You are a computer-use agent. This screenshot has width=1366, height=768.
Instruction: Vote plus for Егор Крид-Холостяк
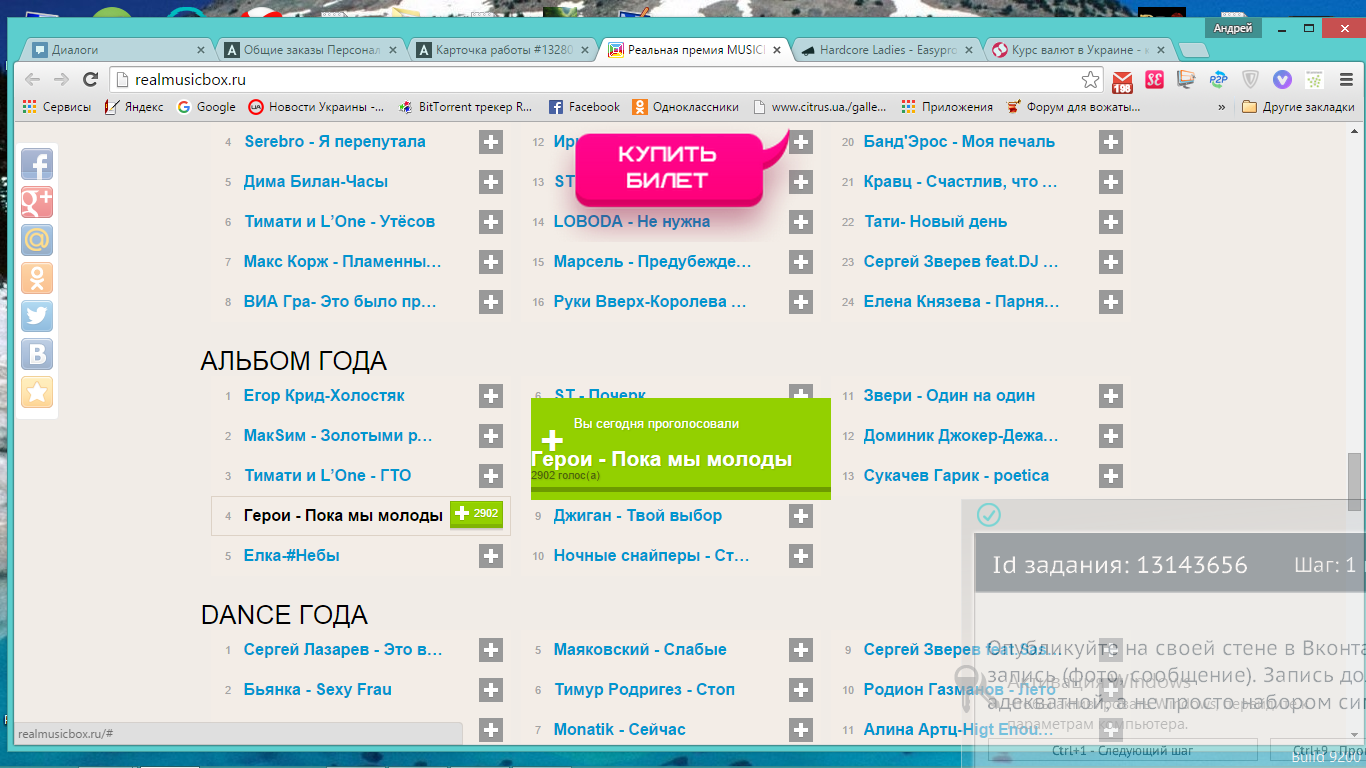pyautogui.click(x=490, y=396)
